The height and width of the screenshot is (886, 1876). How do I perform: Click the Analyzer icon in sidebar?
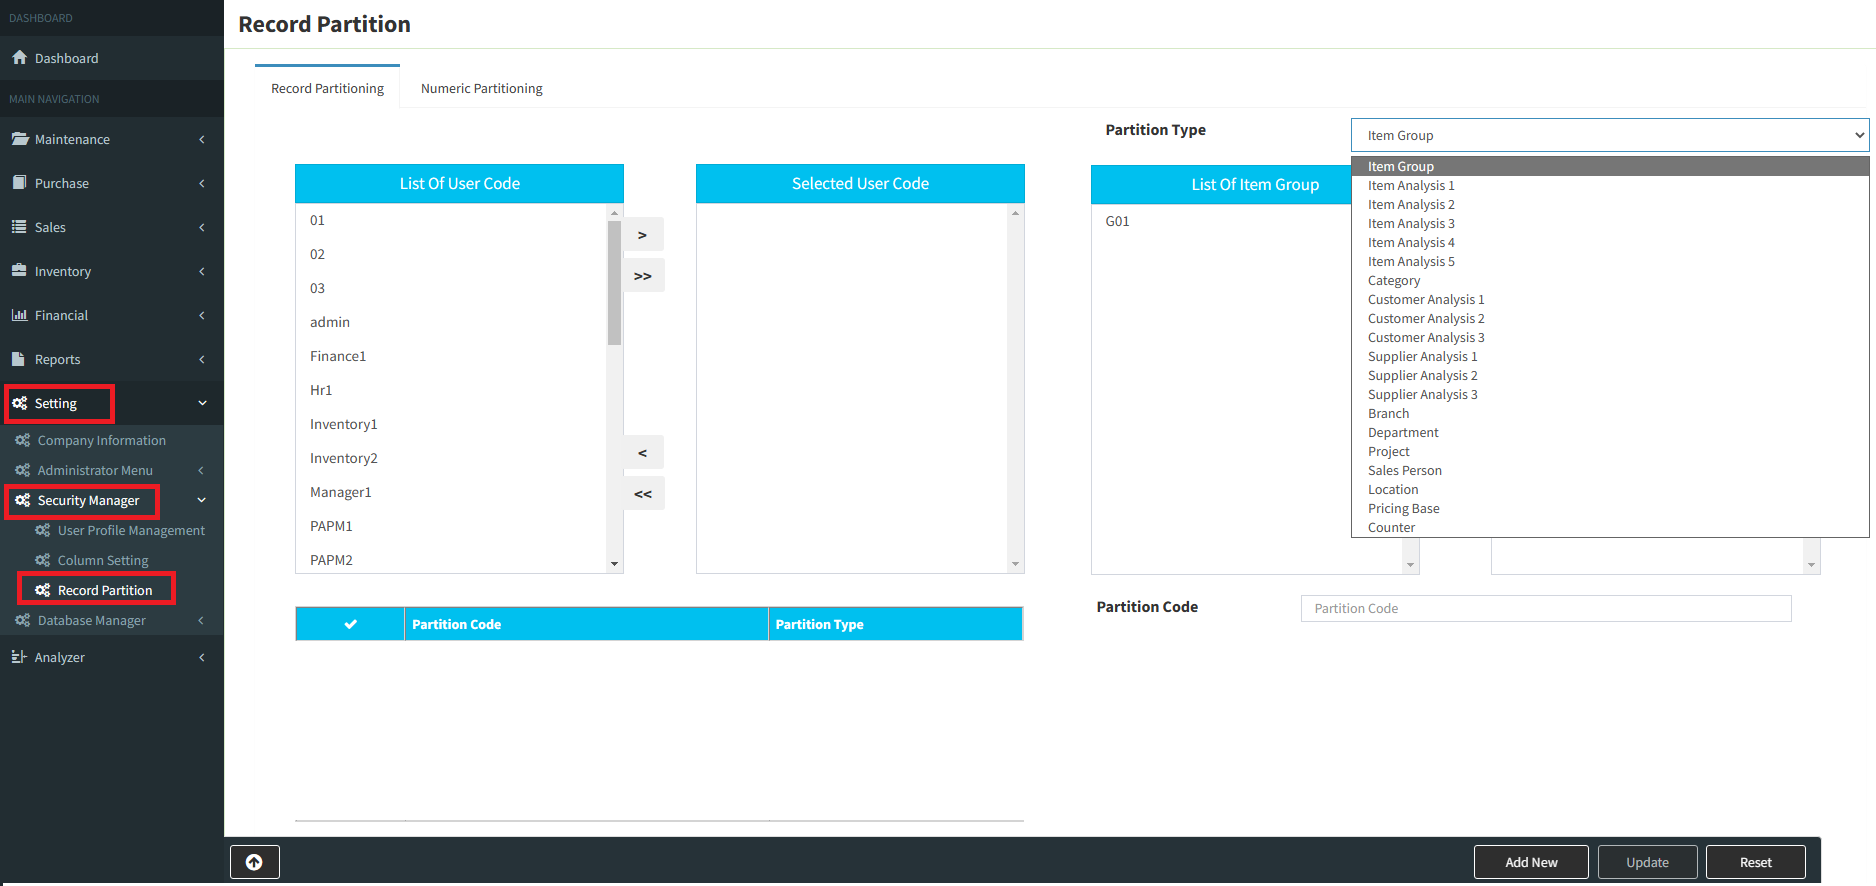[19, 657]
